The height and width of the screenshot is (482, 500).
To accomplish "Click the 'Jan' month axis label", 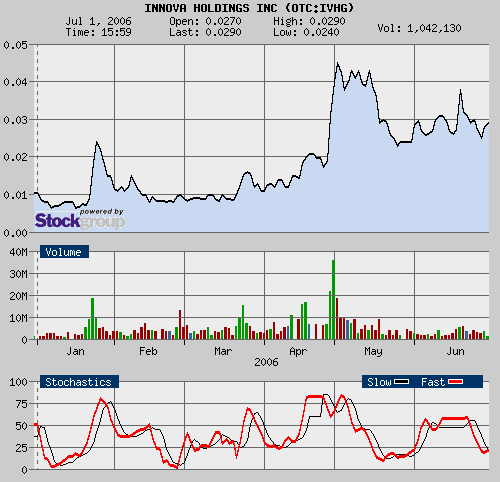I will pyautogui.click(x=75, y=351).
